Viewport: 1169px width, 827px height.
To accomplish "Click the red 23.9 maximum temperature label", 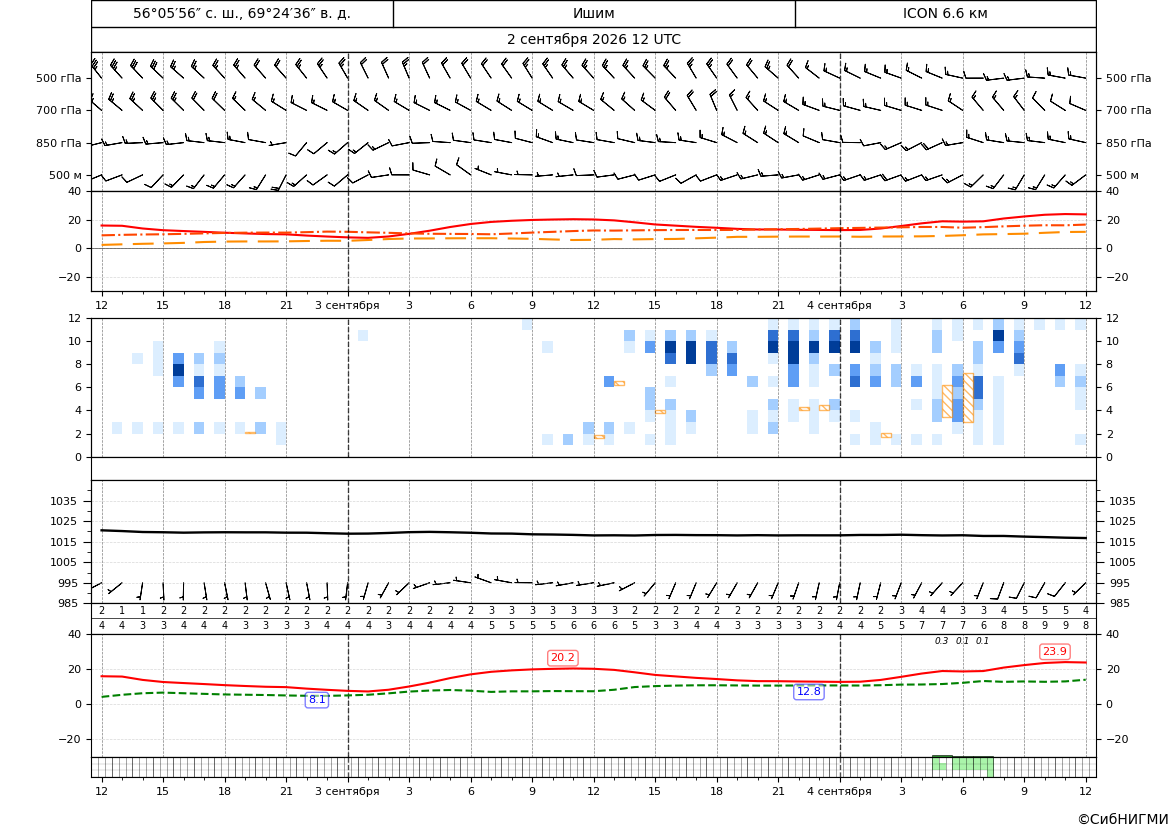I will click(1054, 651).
